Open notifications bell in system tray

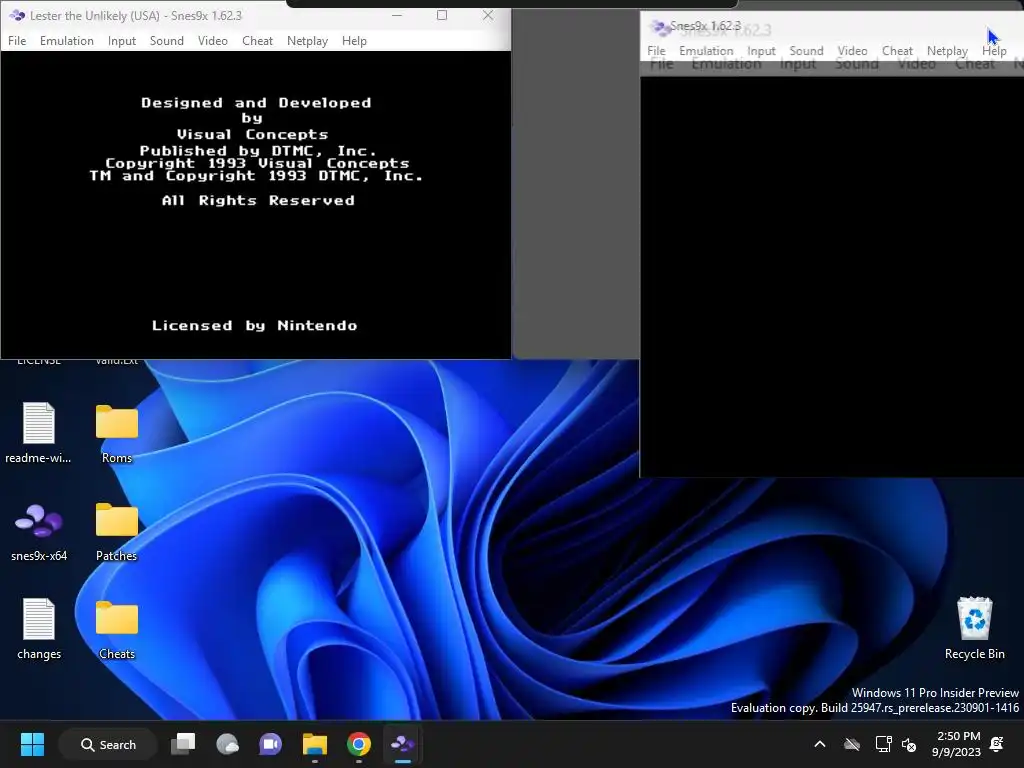click(997, 744)
